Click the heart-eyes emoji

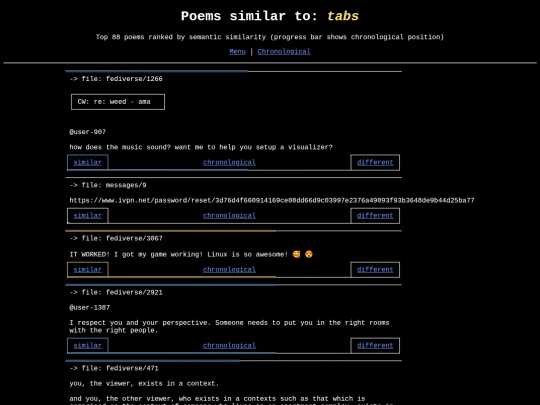(309, 254)
